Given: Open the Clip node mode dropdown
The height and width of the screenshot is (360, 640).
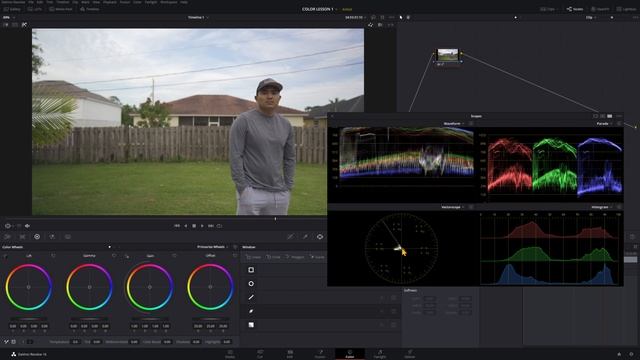Looking at the screenshot, I should [590, 18].
